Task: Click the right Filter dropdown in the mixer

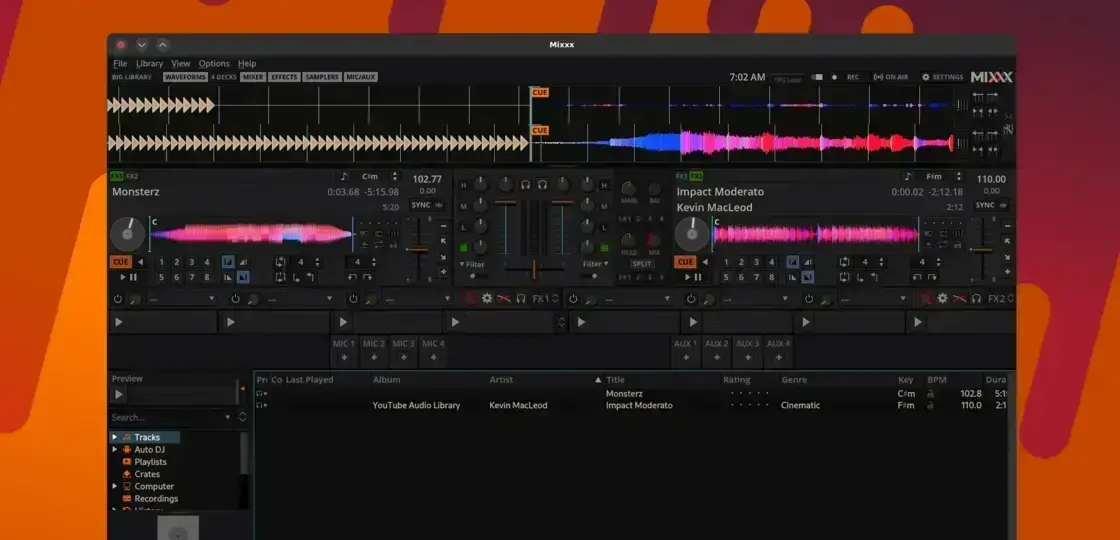Action: click(x=595, y=264)
